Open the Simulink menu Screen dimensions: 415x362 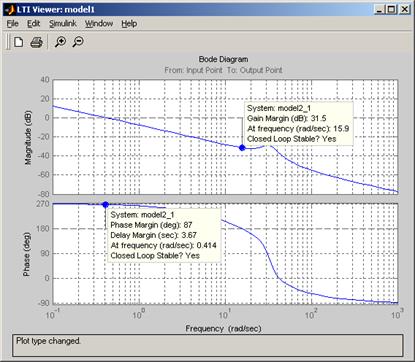tap(63, 24)
